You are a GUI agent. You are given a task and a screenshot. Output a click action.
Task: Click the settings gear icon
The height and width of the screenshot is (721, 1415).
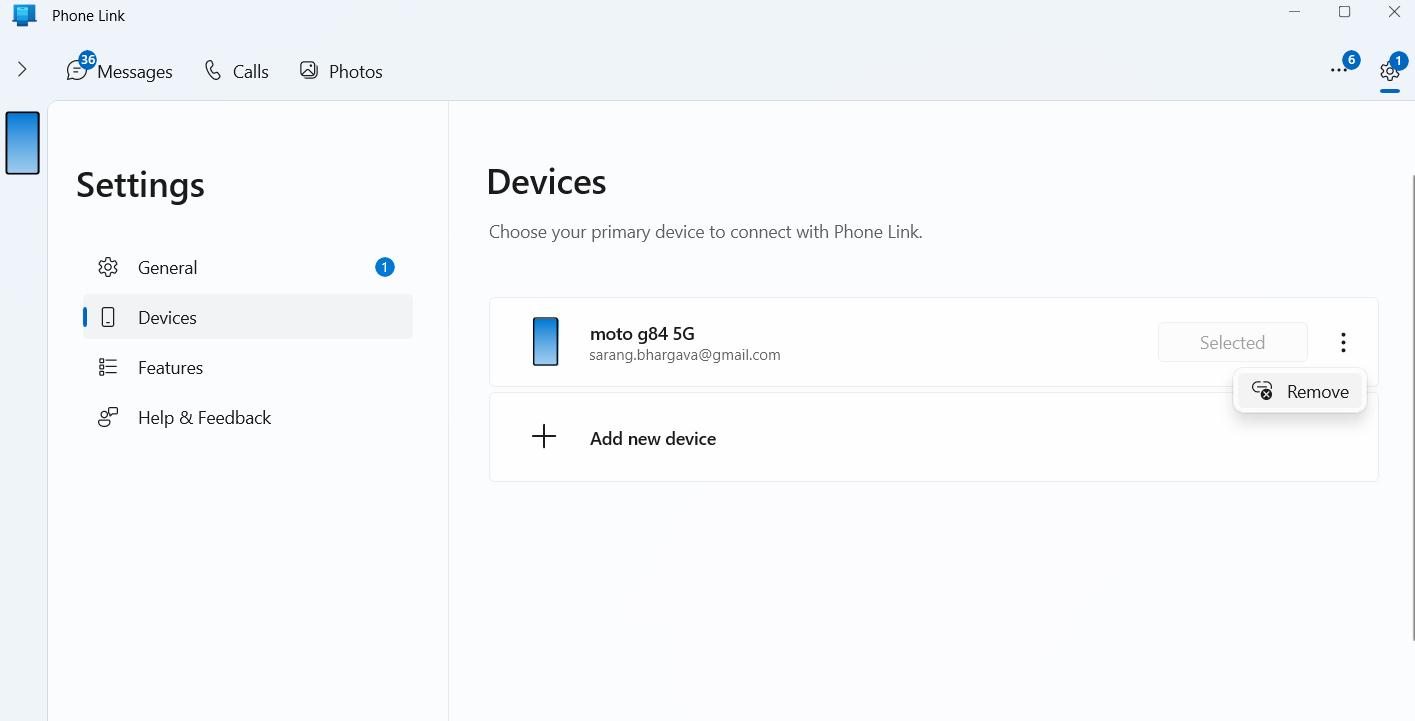[x=1389, y=71]
